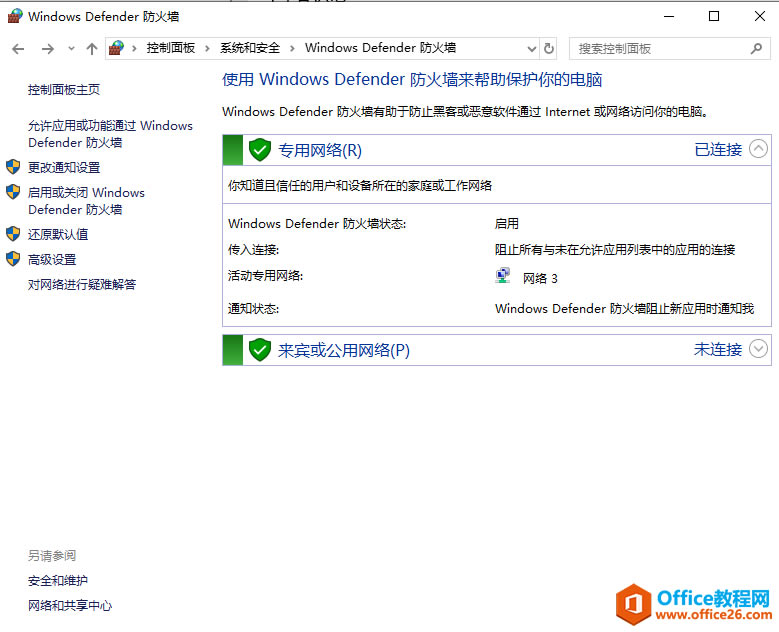The height and width of the screenshot is (632, 779).
Task: Open 控制面板 breadcrumb
Action: 170,48
